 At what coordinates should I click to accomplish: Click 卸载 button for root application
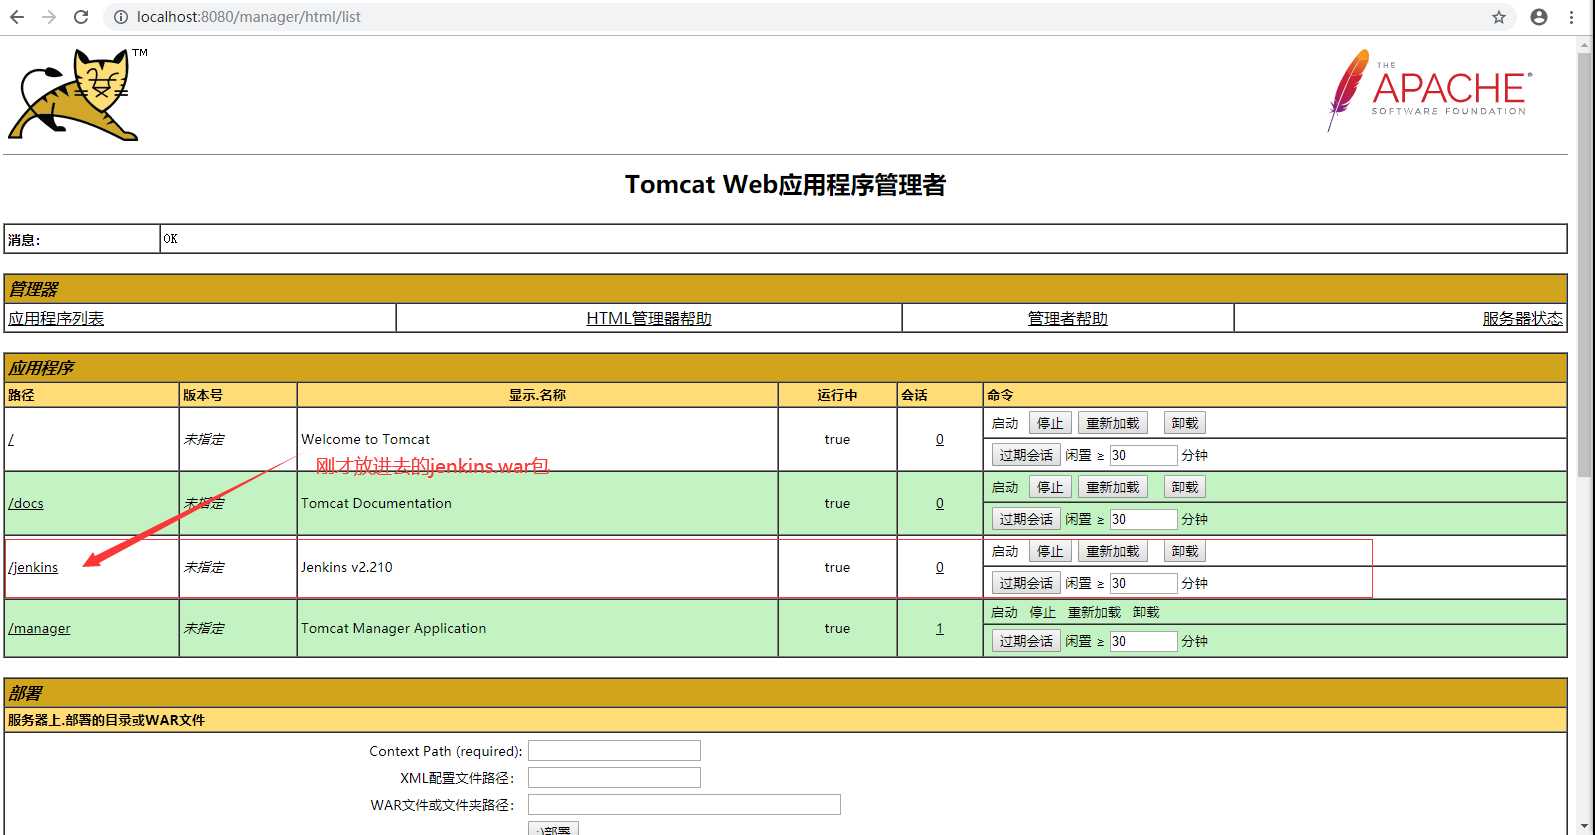[1185, 423]
